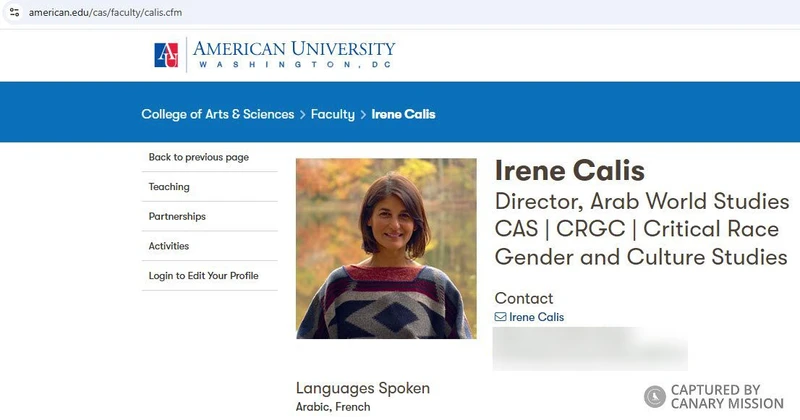Click the faculty profile photo

(386, 249)
